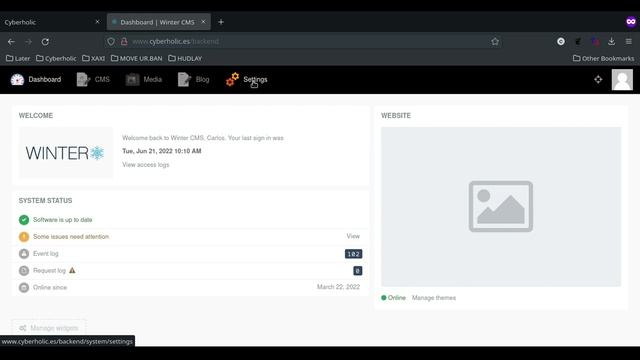This screenshot has height=360, width=640.
Task: Close the Dashboard Winter CMS tab
Action: coord(203,22)
